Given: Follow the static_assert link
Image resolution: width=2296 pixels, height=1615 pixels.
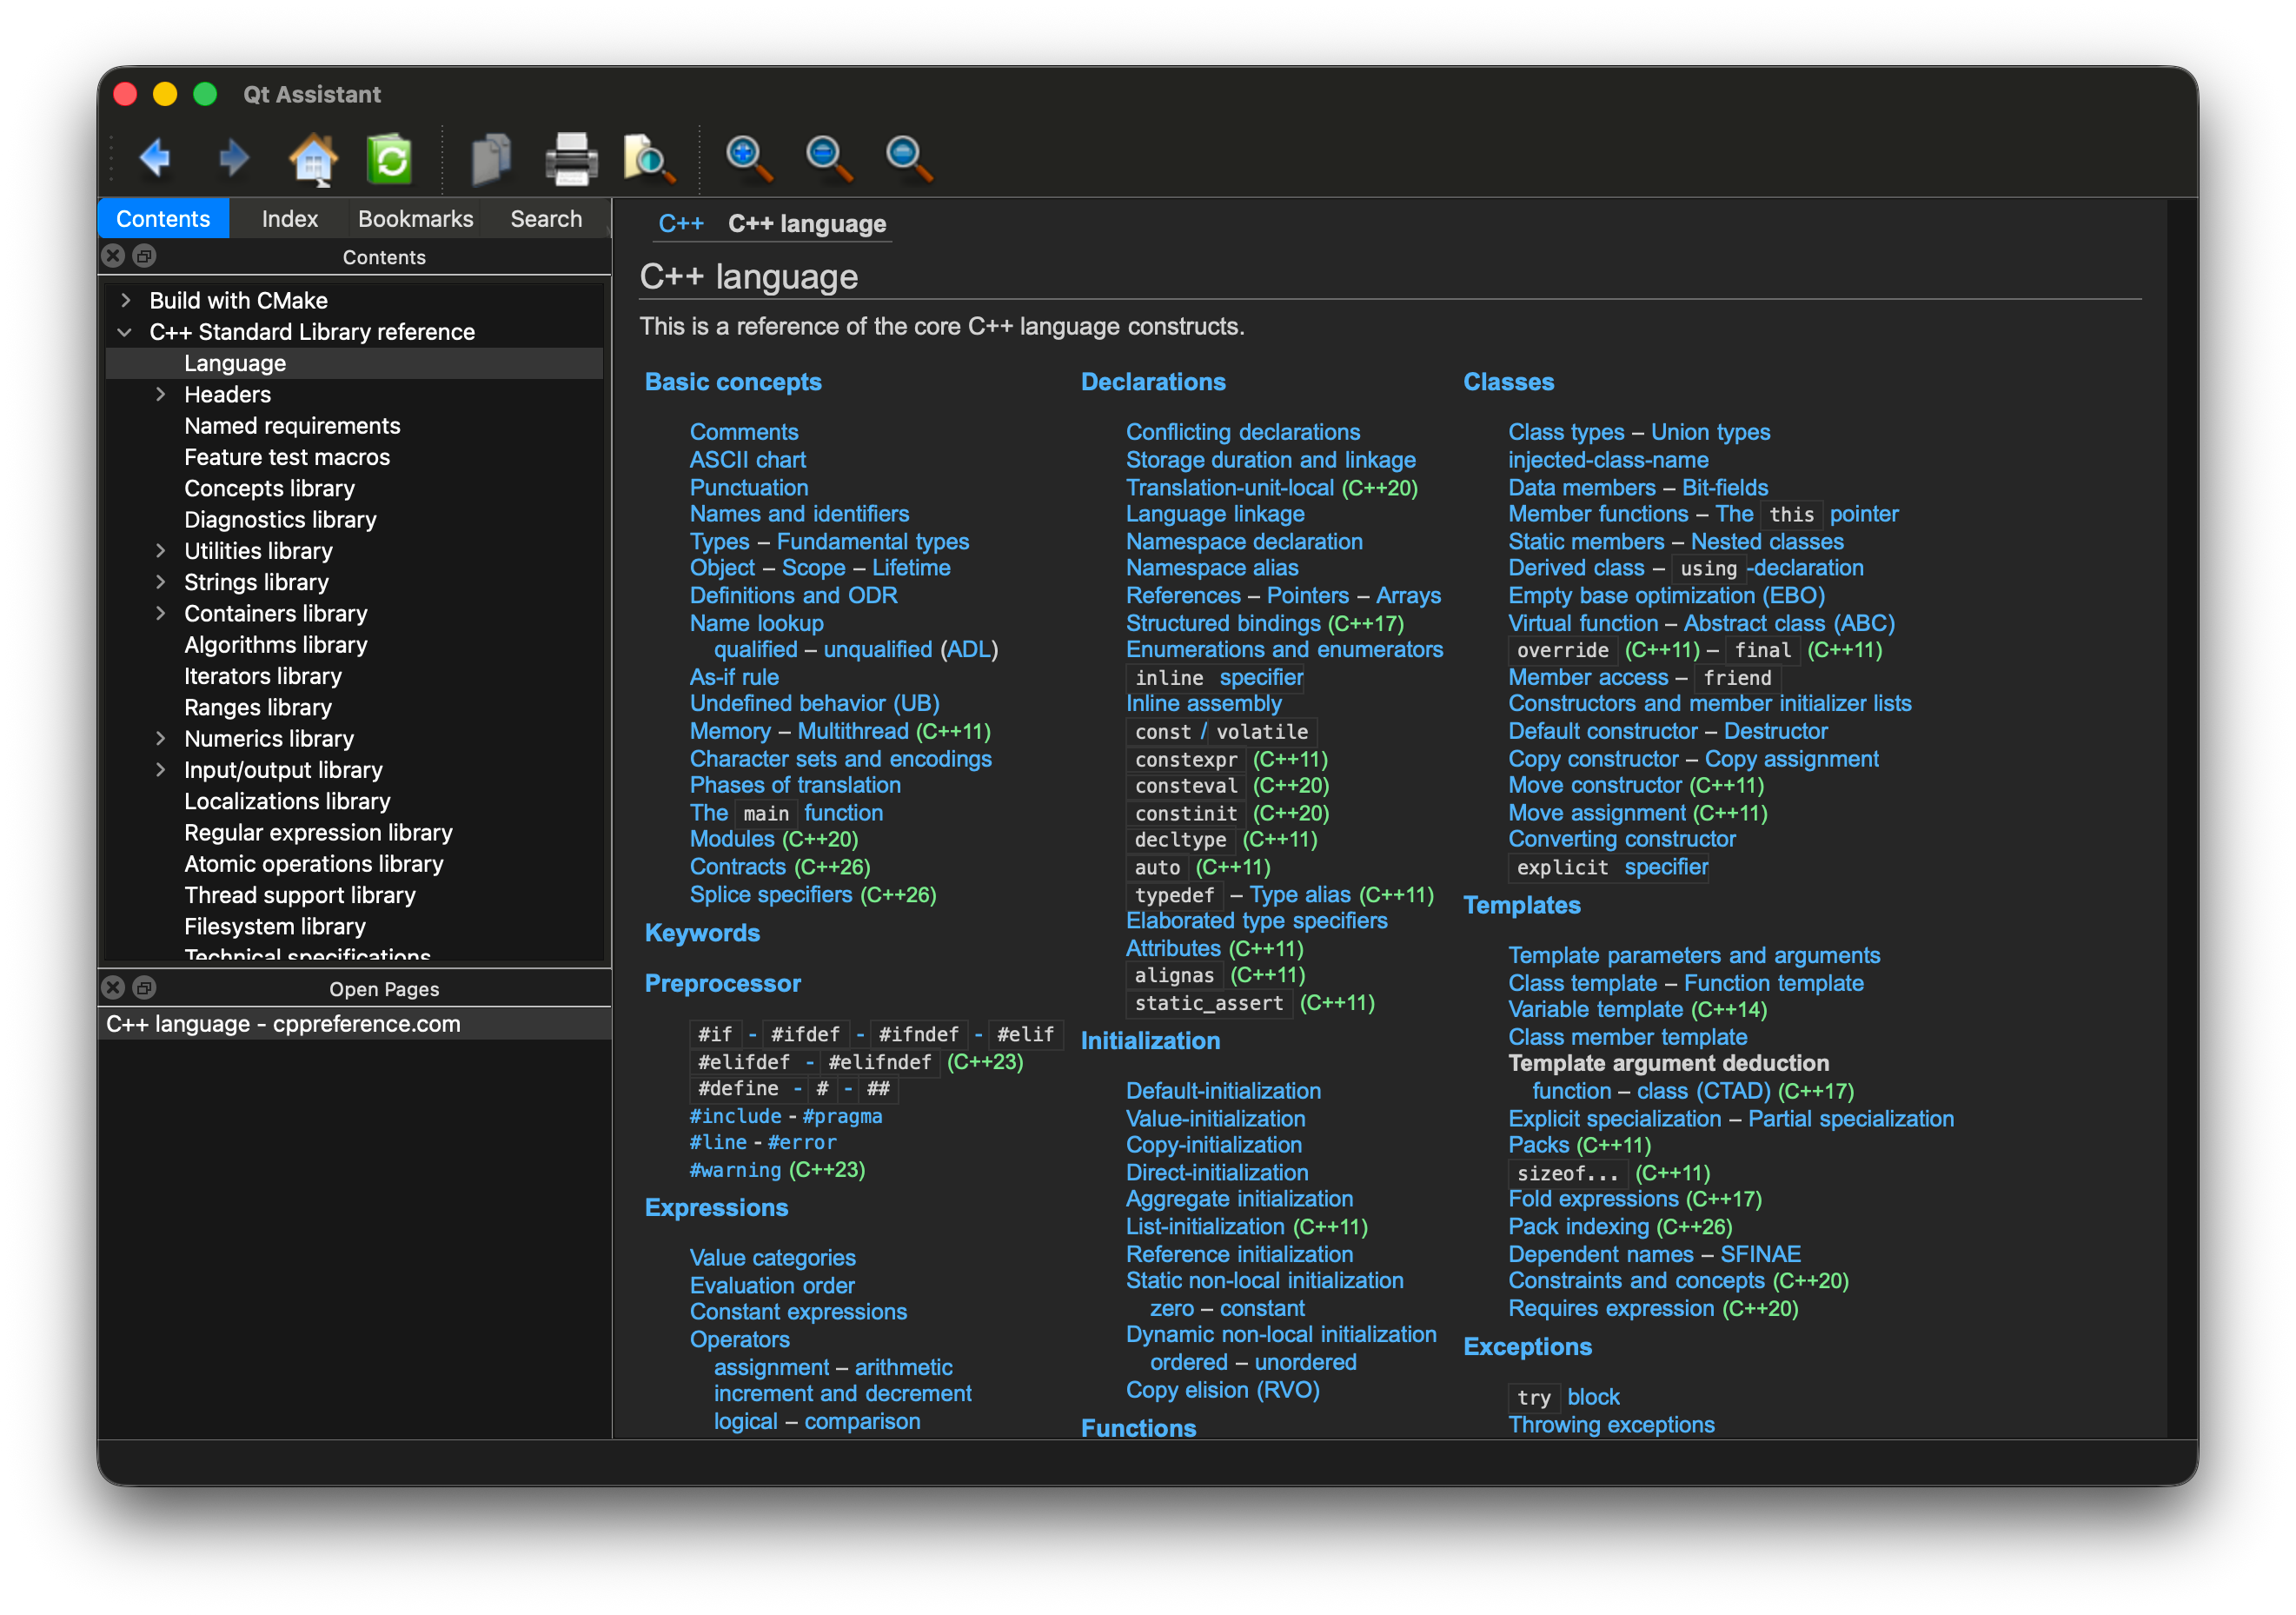Looking at the screenshot, I should (x=1209, y=1003).
